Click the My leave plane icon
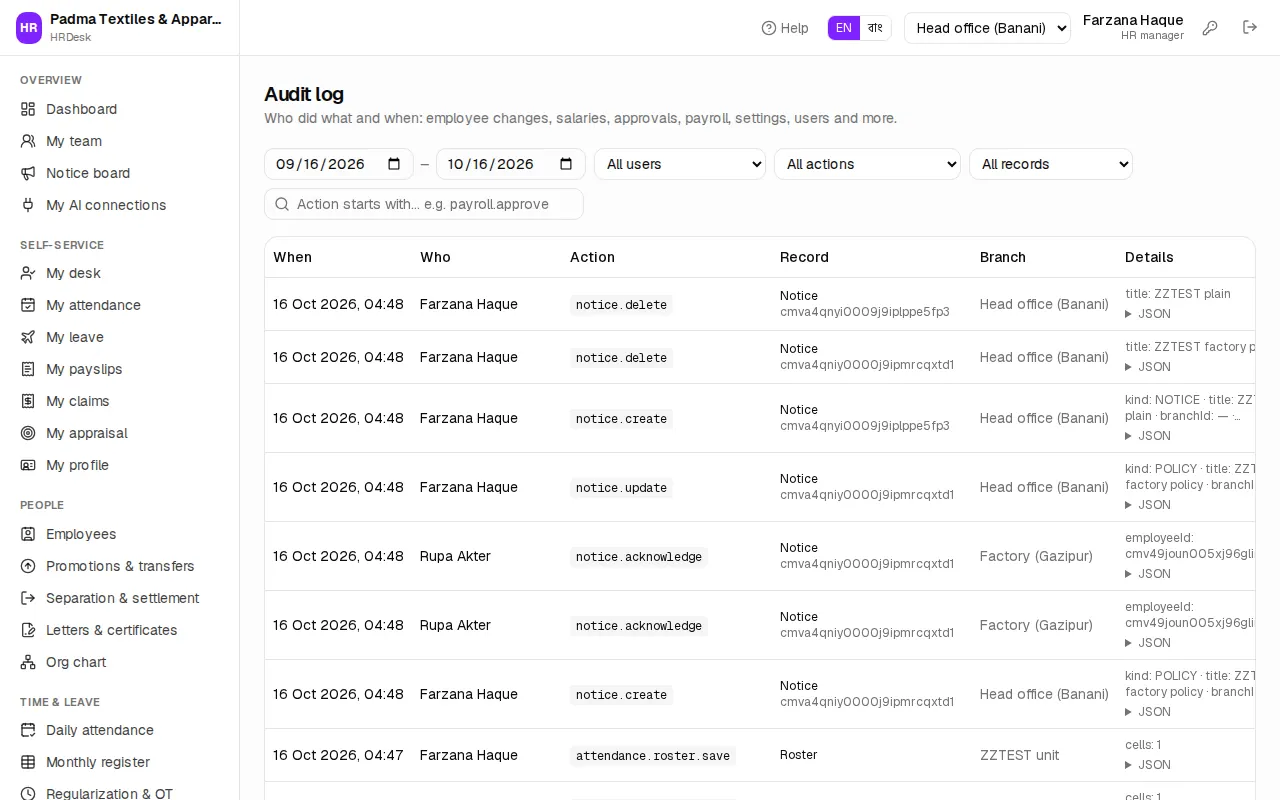The image size is (1280, 800). [28, 337]
